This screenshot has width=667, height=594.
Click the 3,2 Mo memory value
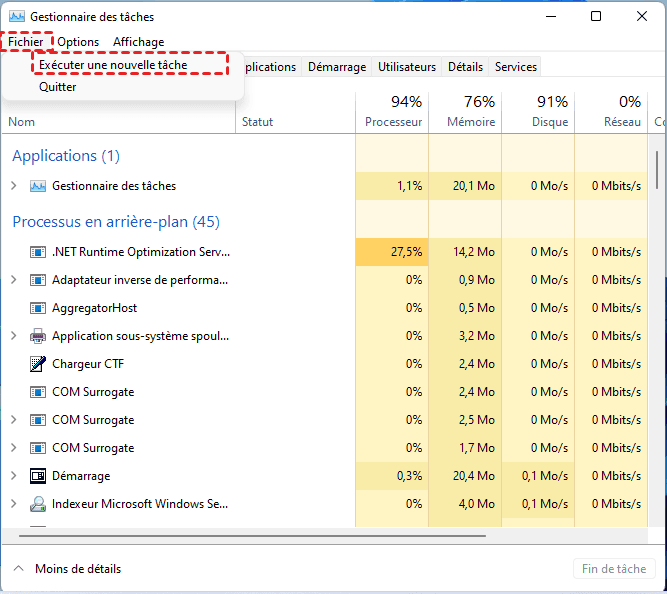[476, 336]
